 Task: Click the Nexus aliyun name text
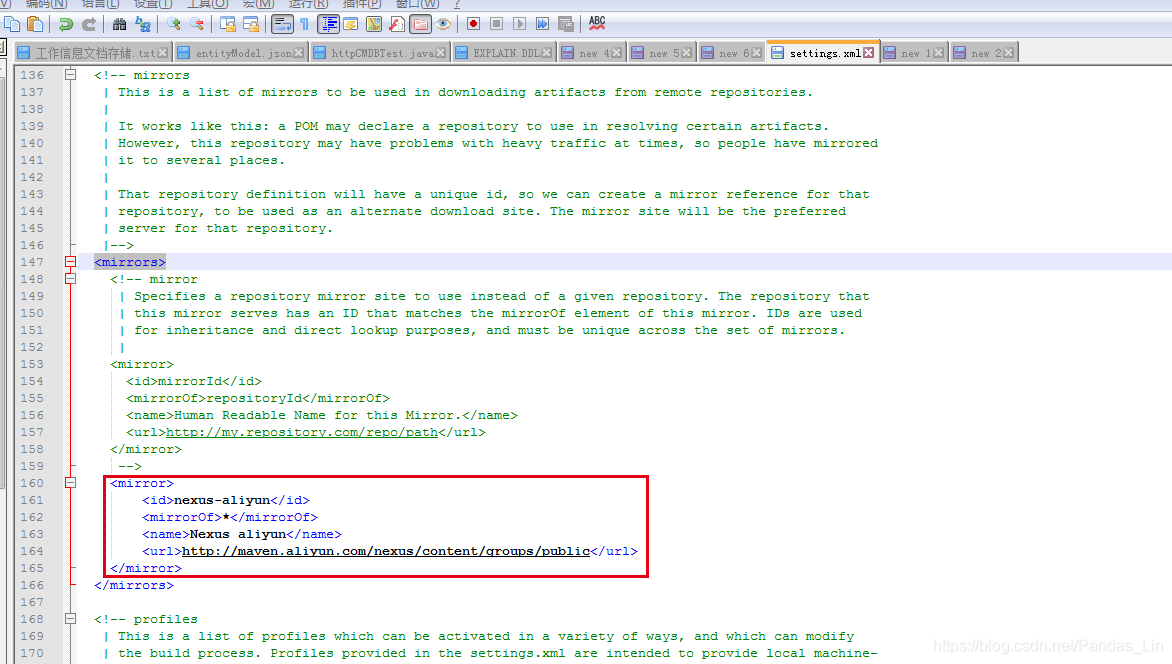(x=238, y=534)
